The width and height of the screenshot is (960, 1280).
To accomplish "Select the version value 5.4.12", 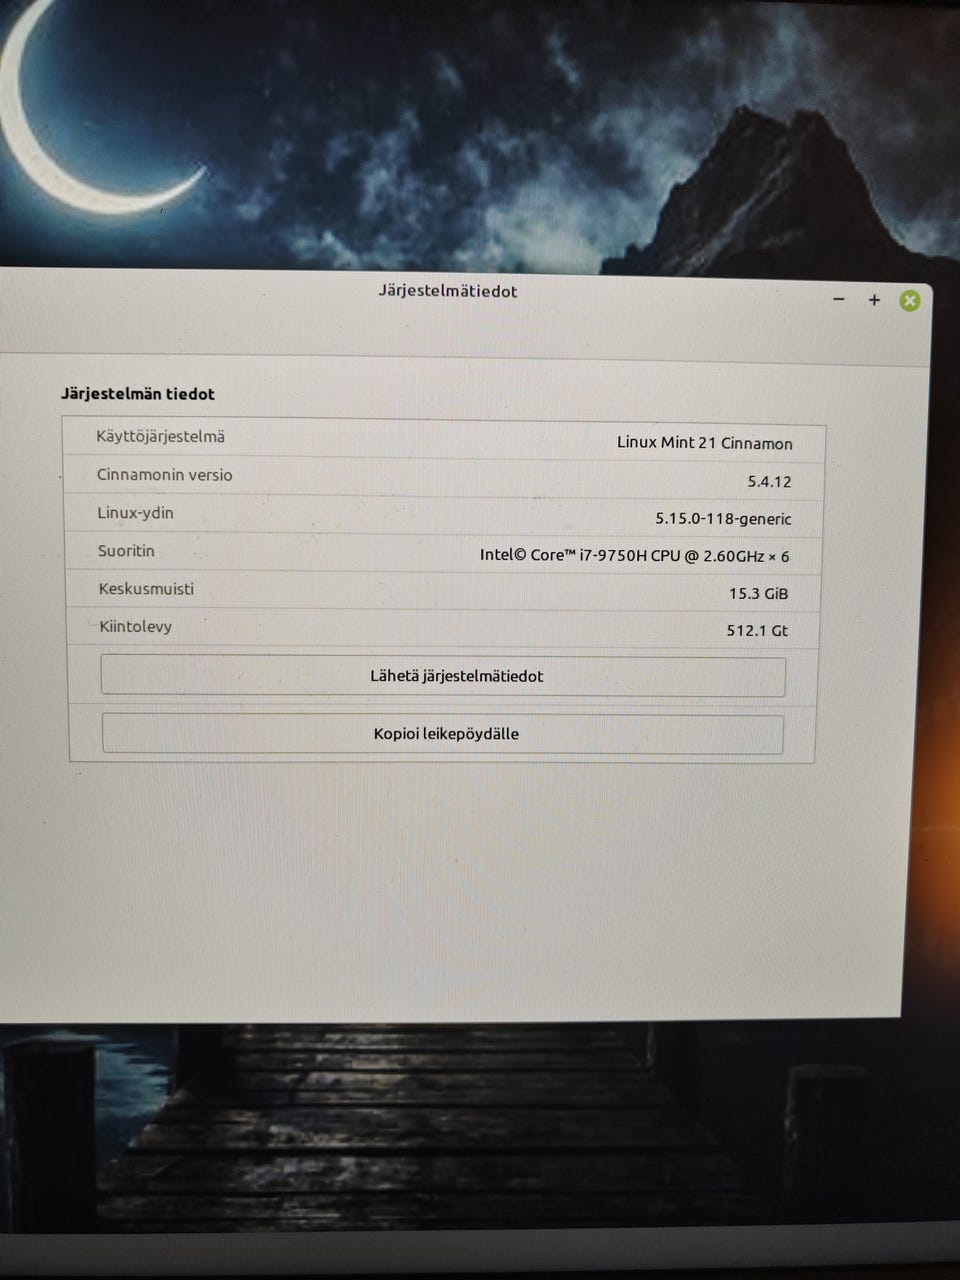I will [769, 482].
